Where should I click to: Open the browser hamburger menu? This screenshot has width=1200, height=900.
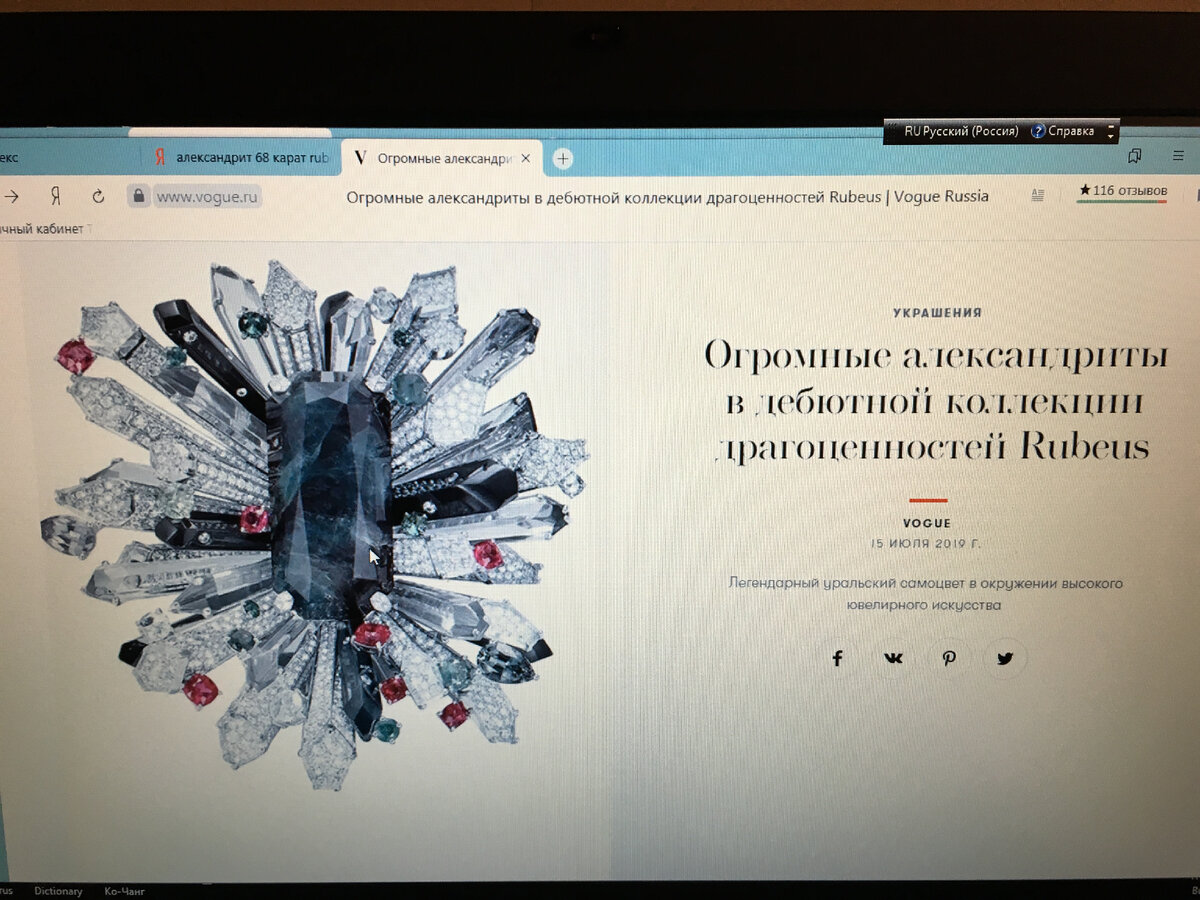1178,157
